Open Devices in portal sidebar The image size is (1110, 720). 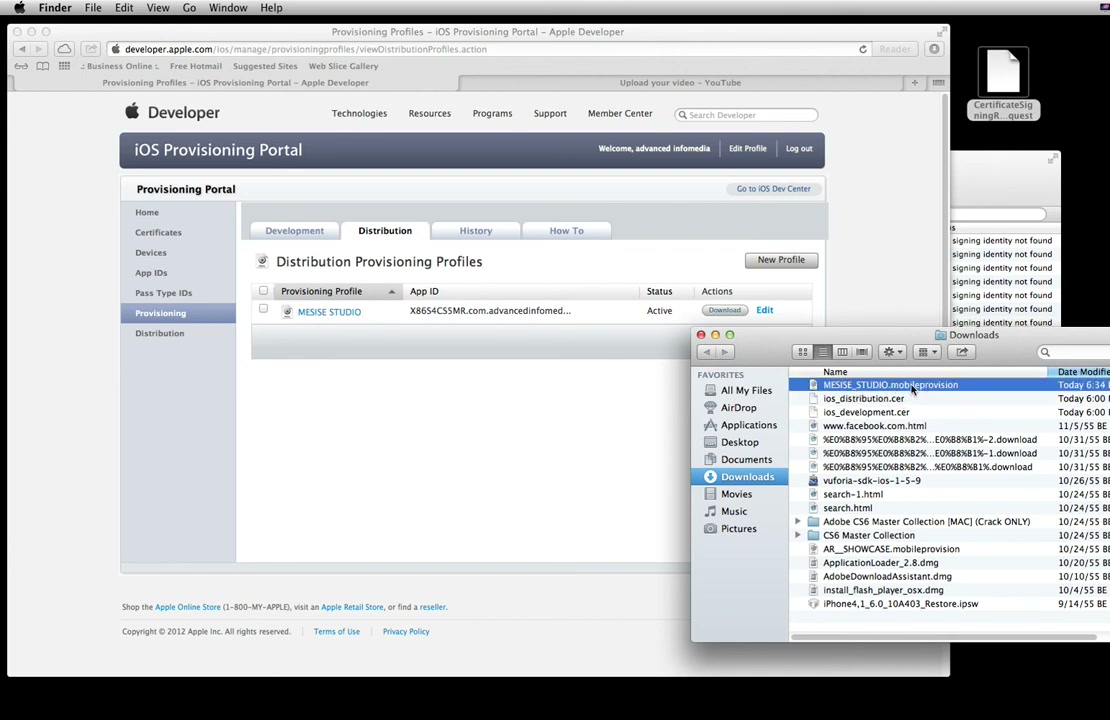151,253
